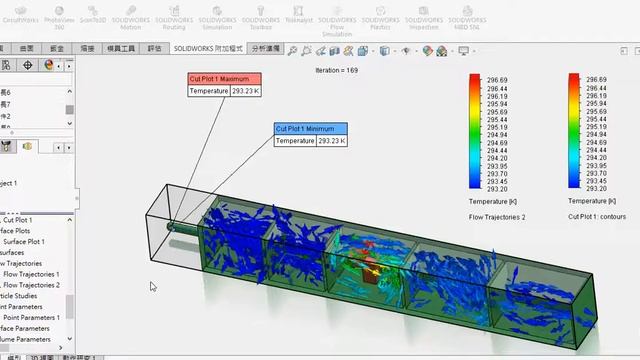Select Volume Parameters tree node
Viewport: 640px width, 360px height.
[25, 339]
